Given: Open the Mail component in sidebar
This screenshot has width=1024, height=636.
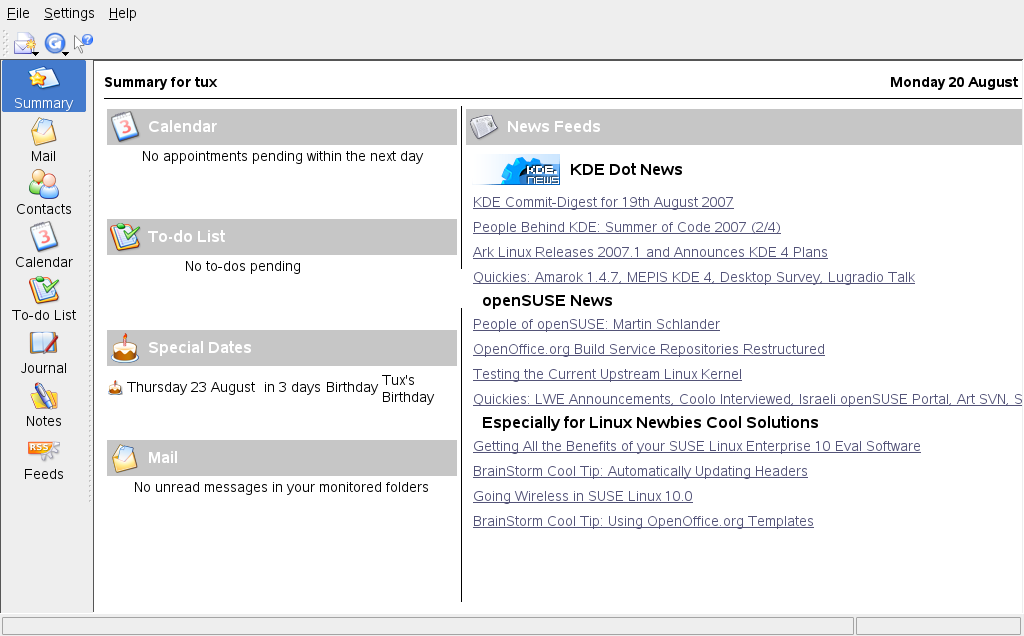Looking at the screenshot, I should [43, 141].
